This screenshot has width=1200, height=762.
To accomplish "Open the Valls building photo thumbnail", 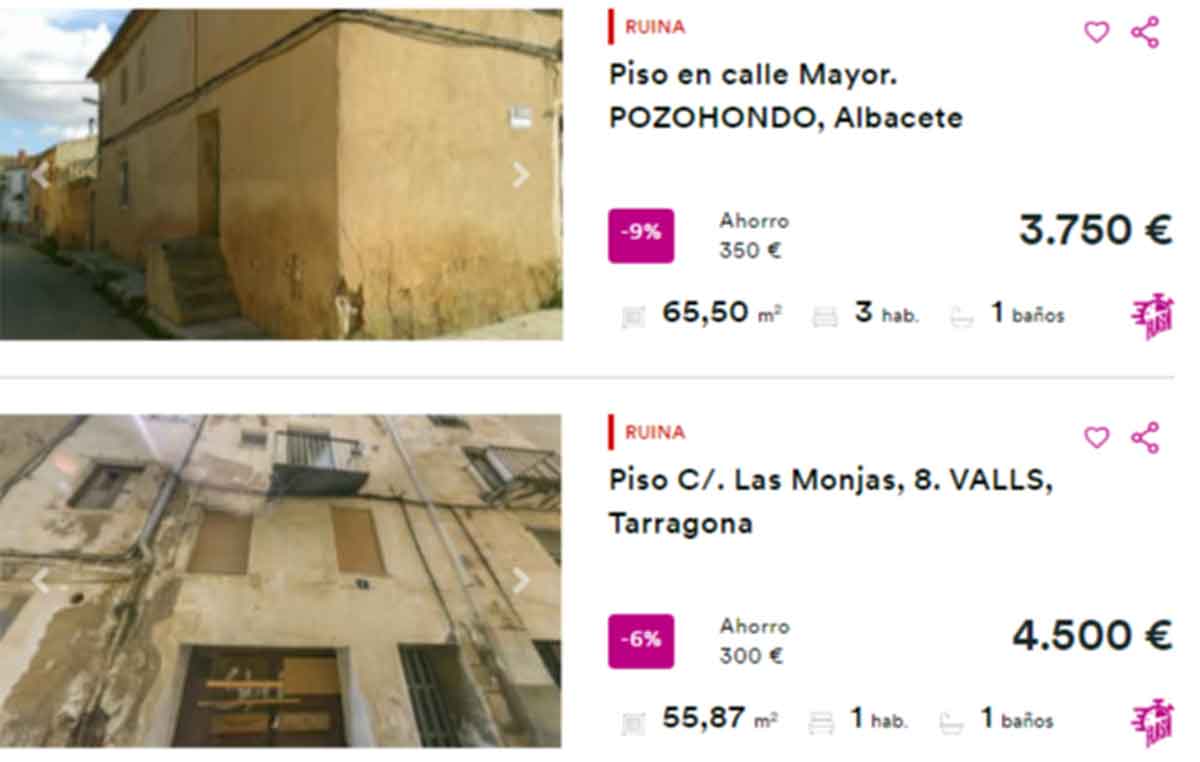I will (281, 581).
